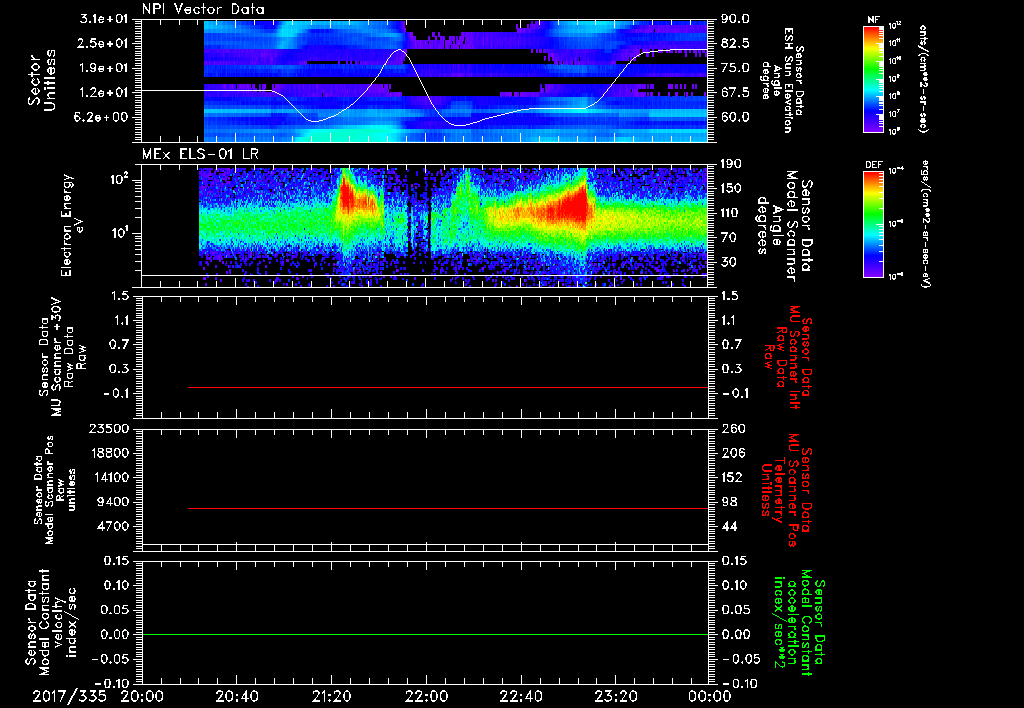Click the '20:00' time axis label
The image size is (1024, 708).
(142, 696)
